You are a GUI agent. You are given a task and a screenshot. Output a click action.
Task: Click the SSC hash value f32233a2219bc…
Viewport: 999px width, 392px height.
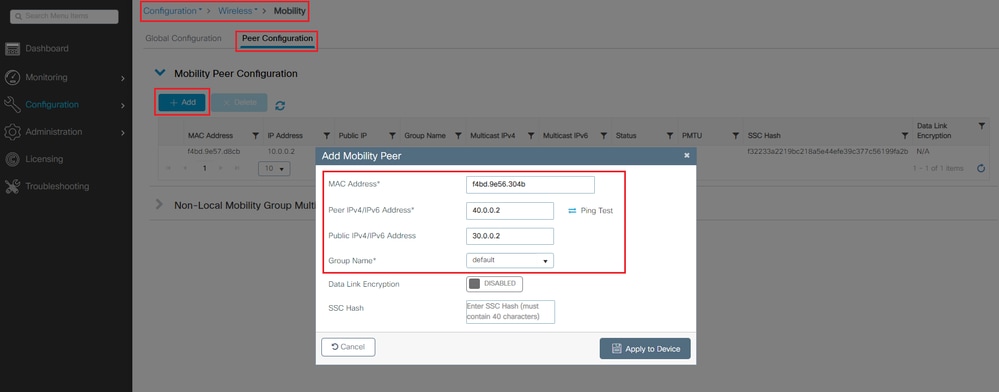828,152
